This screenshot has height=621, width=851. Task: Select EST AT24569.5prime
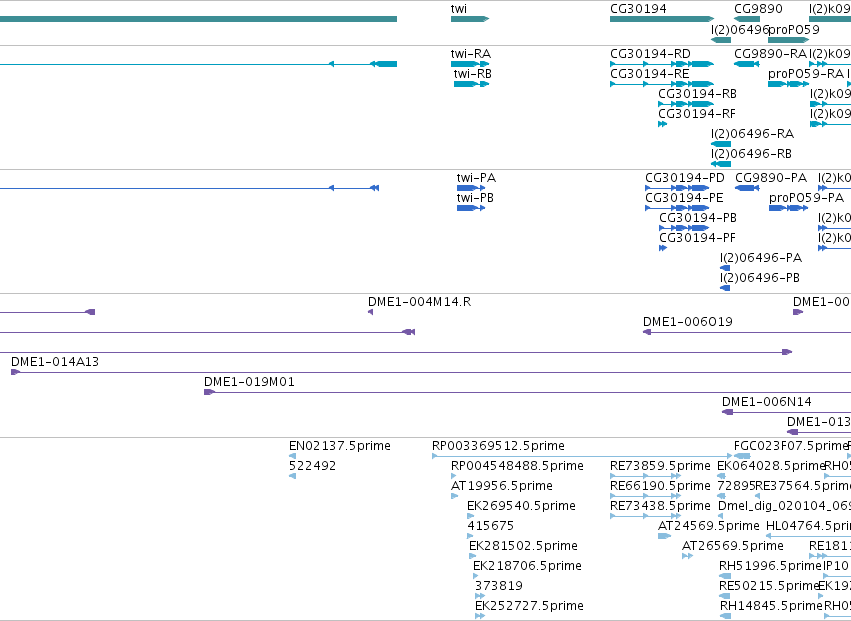point(708,527)
